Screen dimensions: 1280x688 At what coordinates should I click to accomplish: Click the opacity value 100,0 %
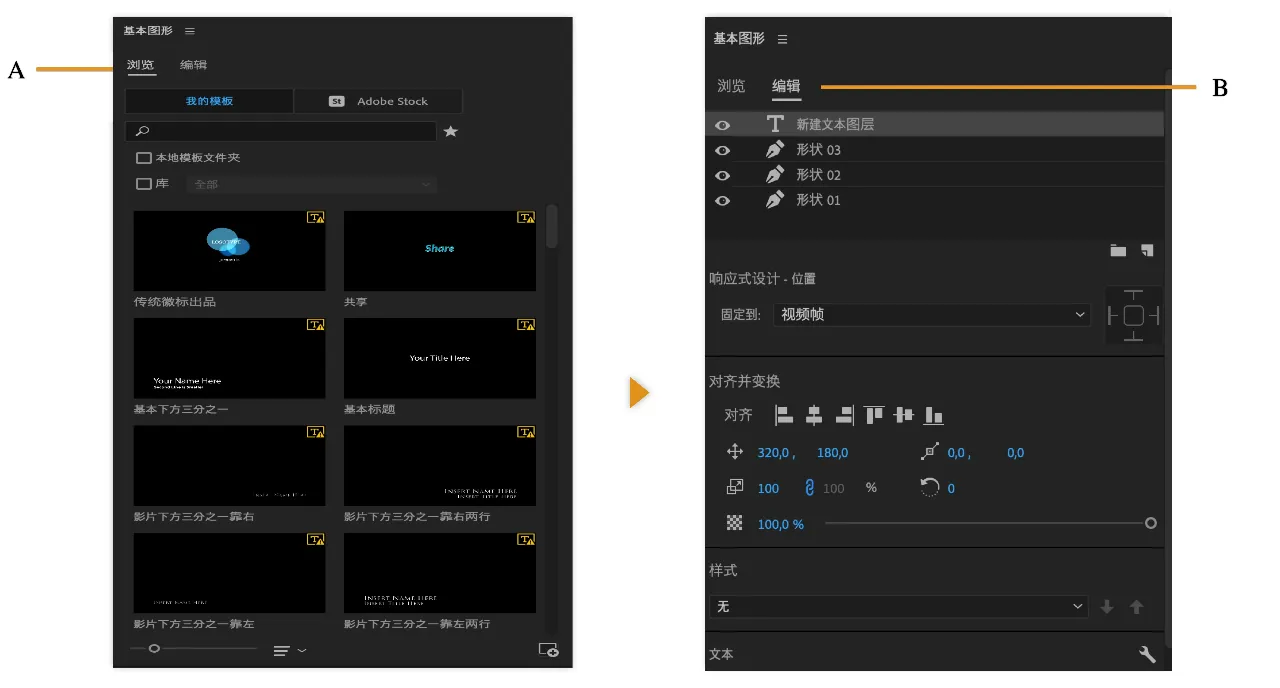tap(780, 524)
